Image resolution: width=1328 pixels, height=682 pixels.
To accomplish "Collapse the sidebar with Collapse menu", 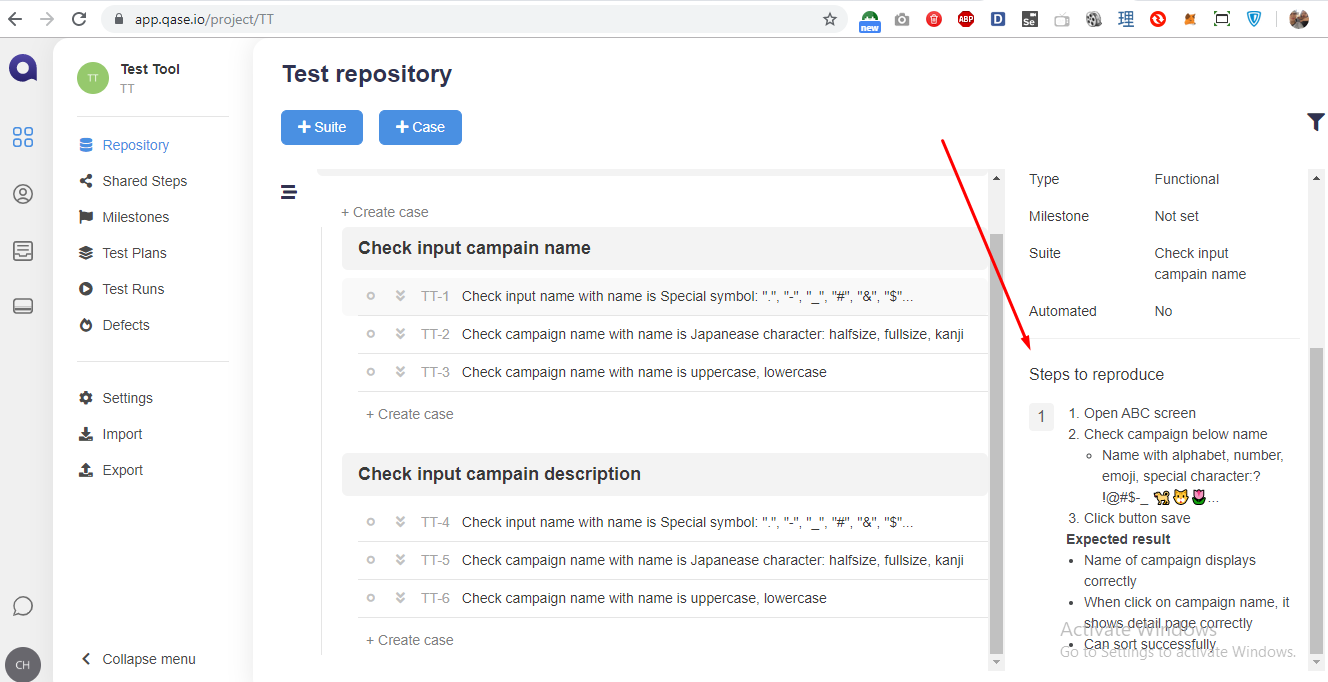I will [138, 659].
